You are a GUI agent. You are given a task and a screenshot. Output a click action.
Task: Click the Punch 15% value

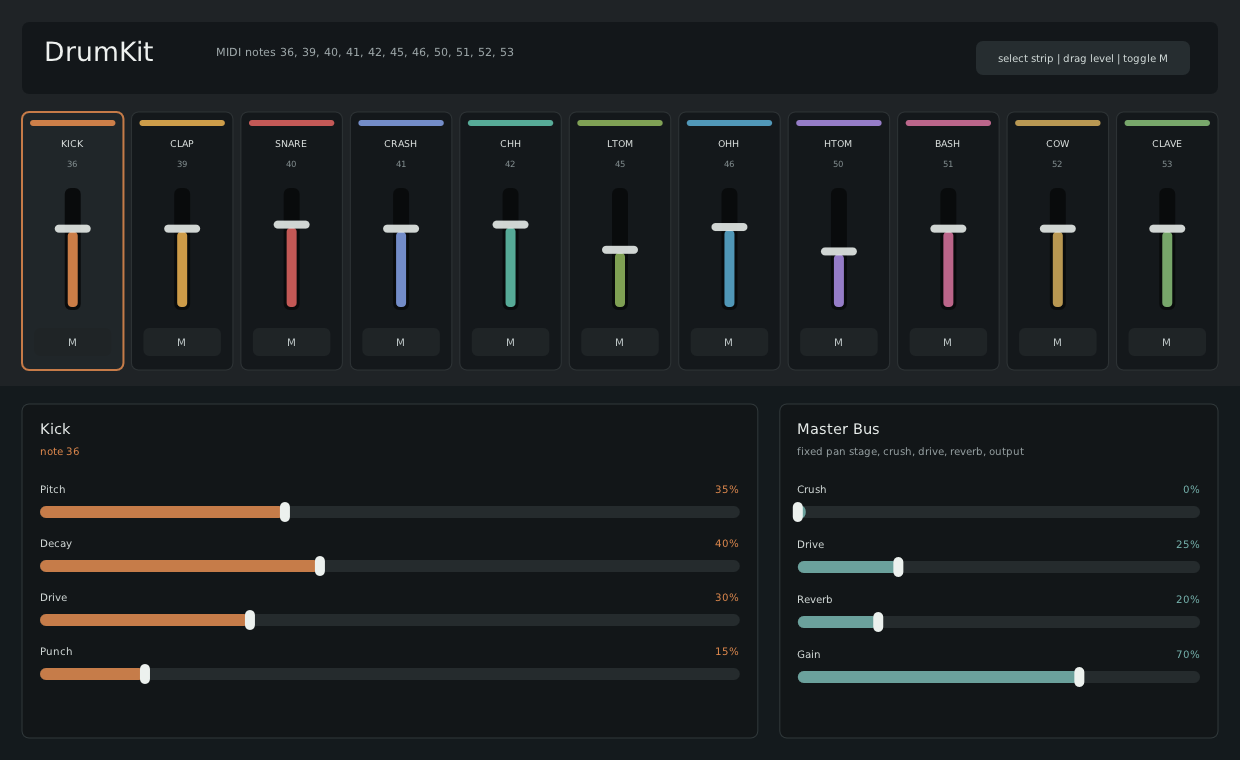click(x=727, y=651)
